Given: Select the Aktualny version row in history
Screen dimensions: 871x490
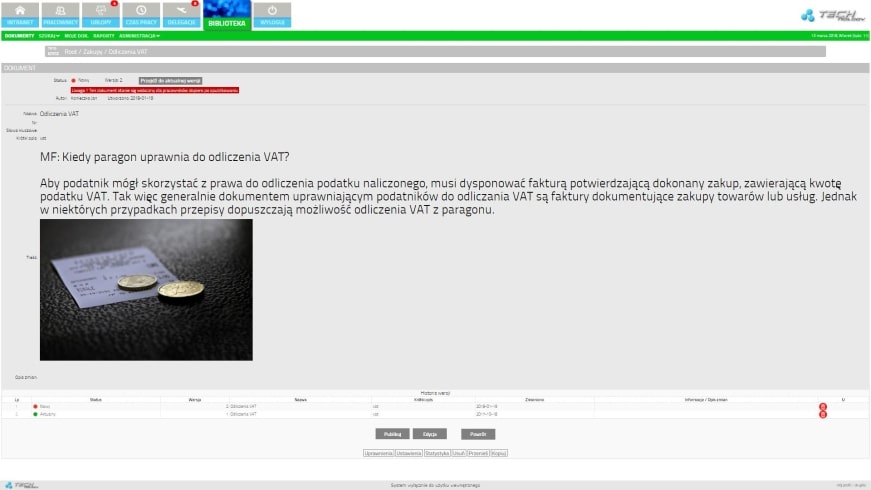Looking at the screenshot, I should tap(435, 414).
